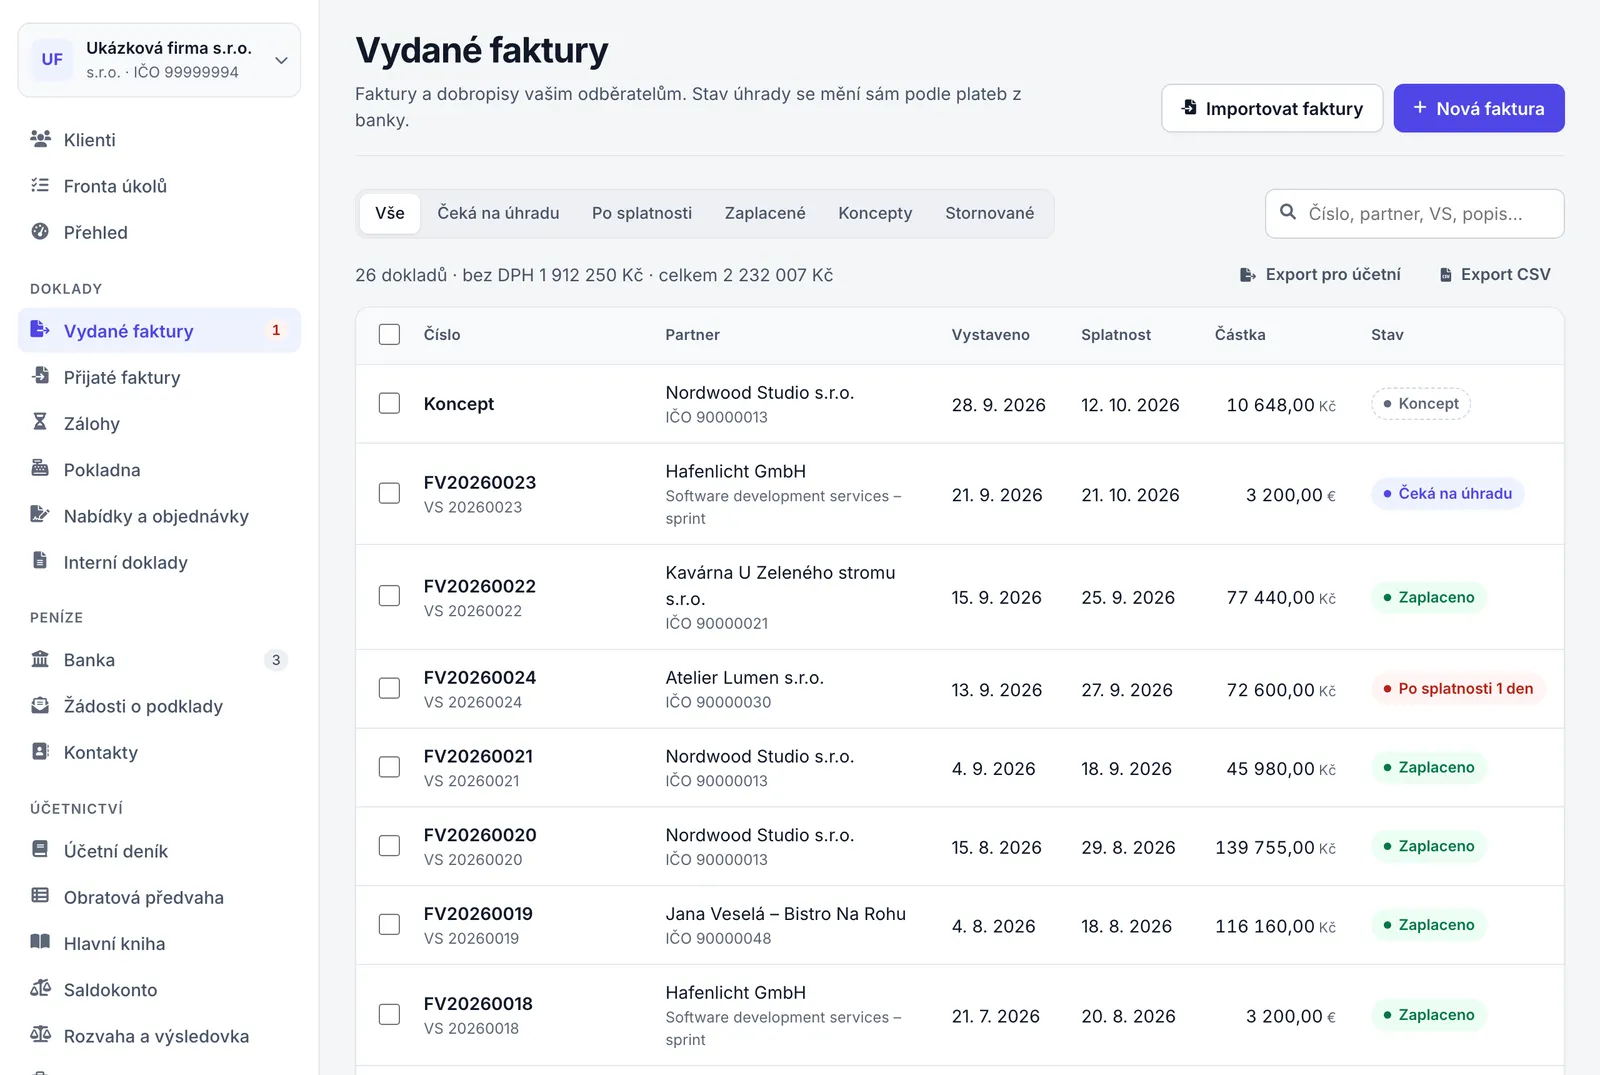Focus the Číslo, partner, VS search field
The width and height of the screenshot is (1600, 1075).
1414,214
